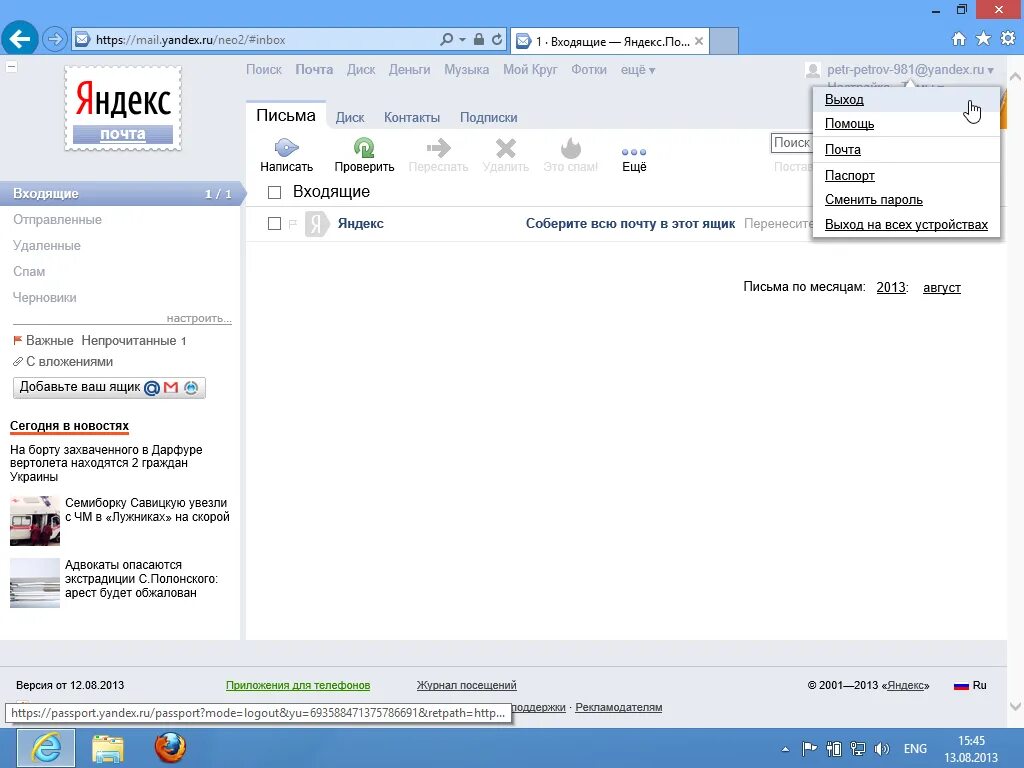Show hidden tray icons arrow

pos(785,749)
